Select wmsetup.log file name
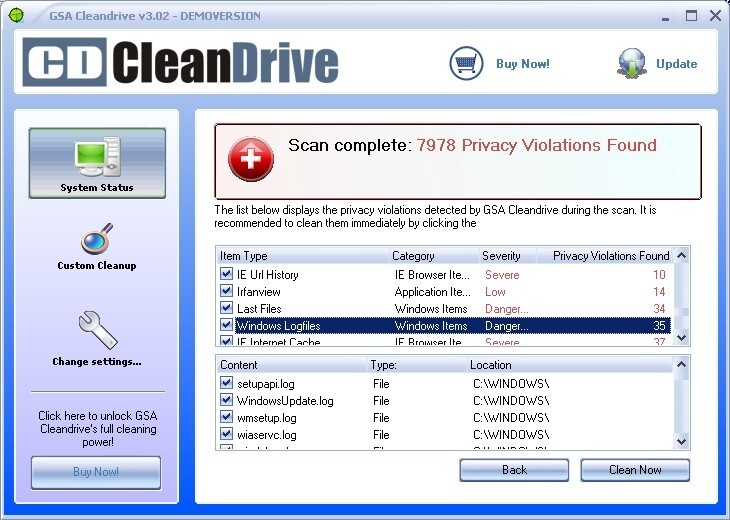Viewport: 730px width, 520px height. (267, 418)
